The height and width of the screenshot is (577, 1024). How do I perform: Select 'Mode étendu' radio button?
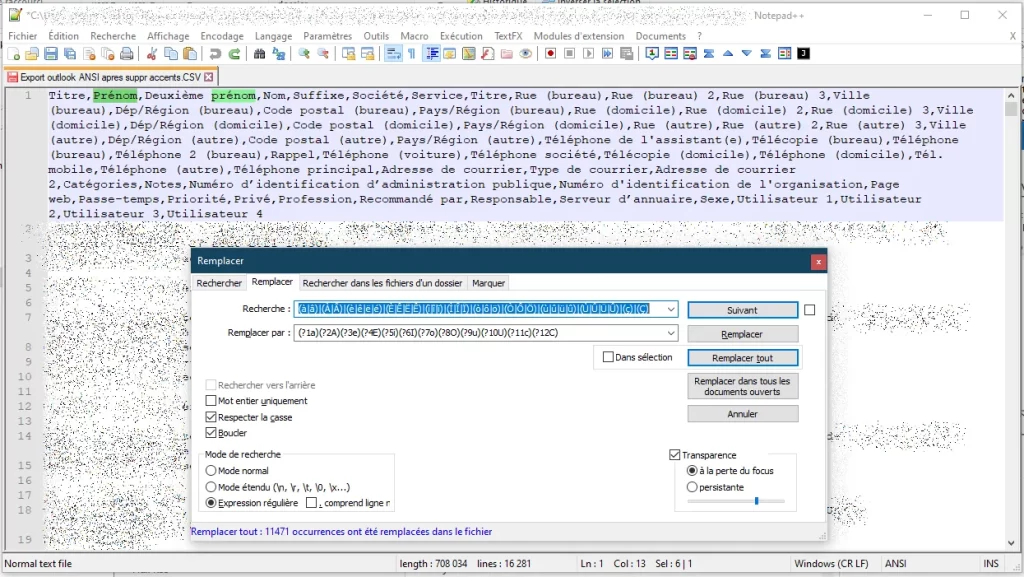pyautogui.click(x=211, y=487)
